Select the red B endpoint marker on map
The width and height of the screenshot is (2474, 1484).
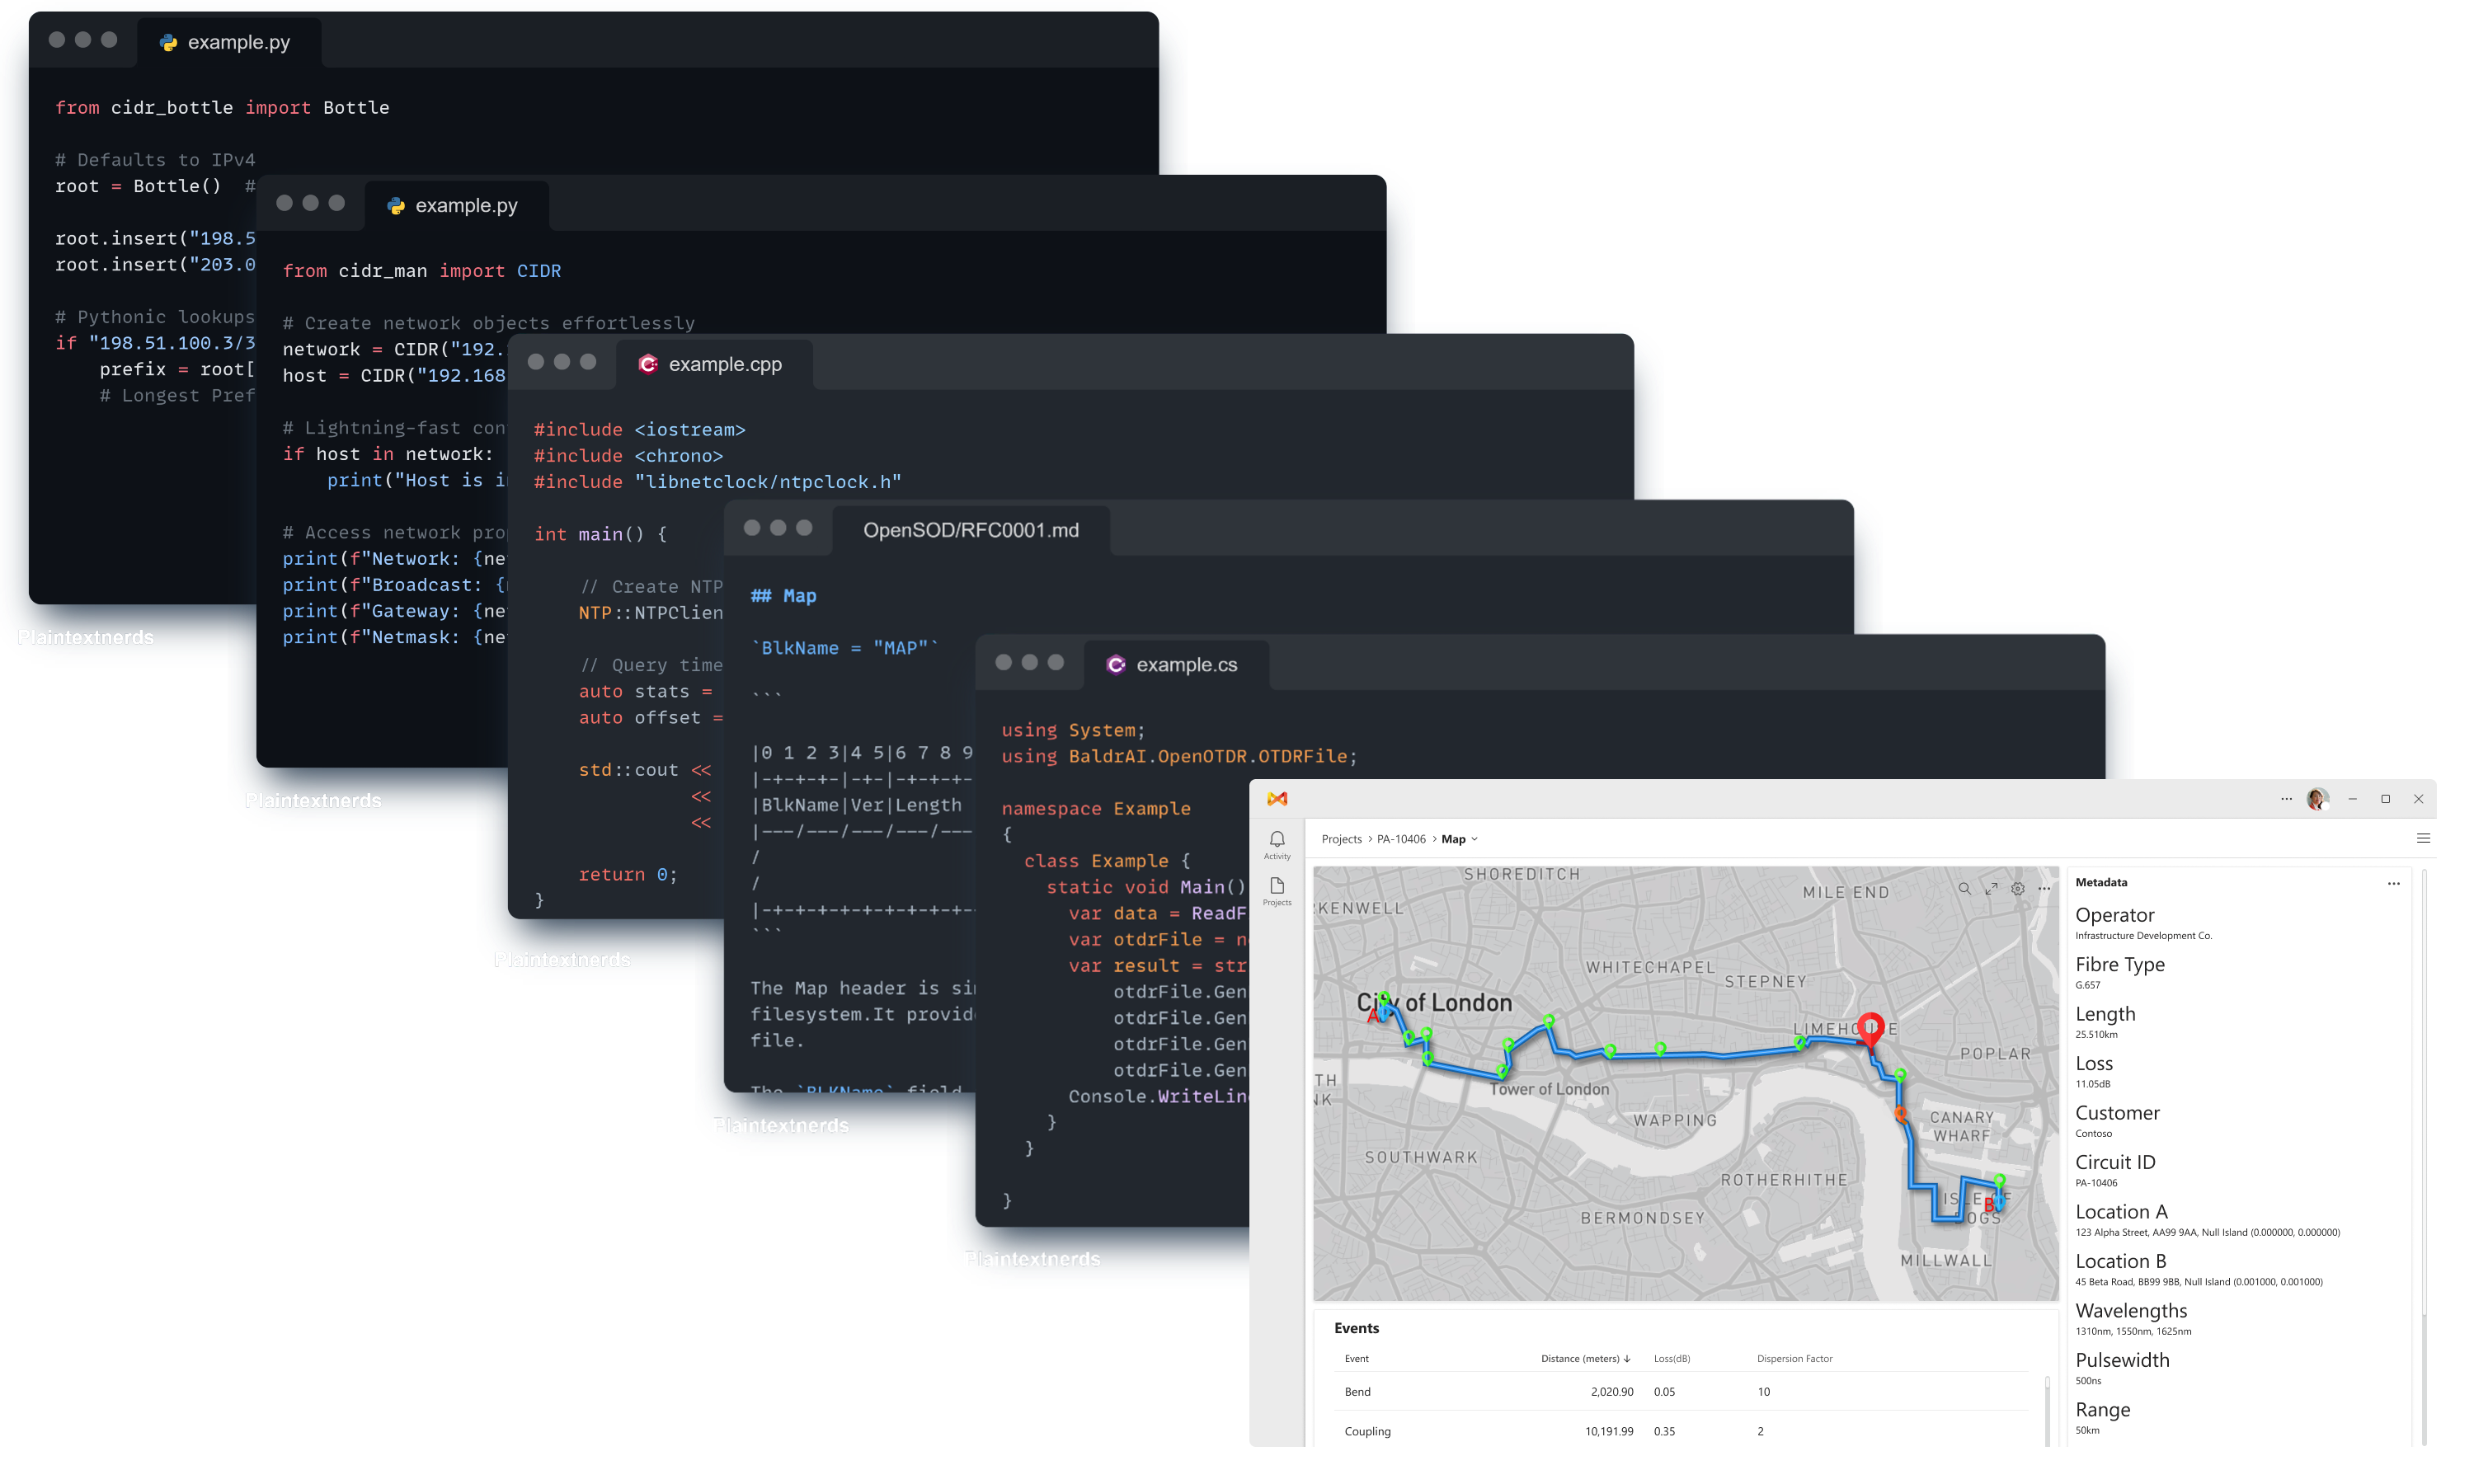[1988, 1205]
